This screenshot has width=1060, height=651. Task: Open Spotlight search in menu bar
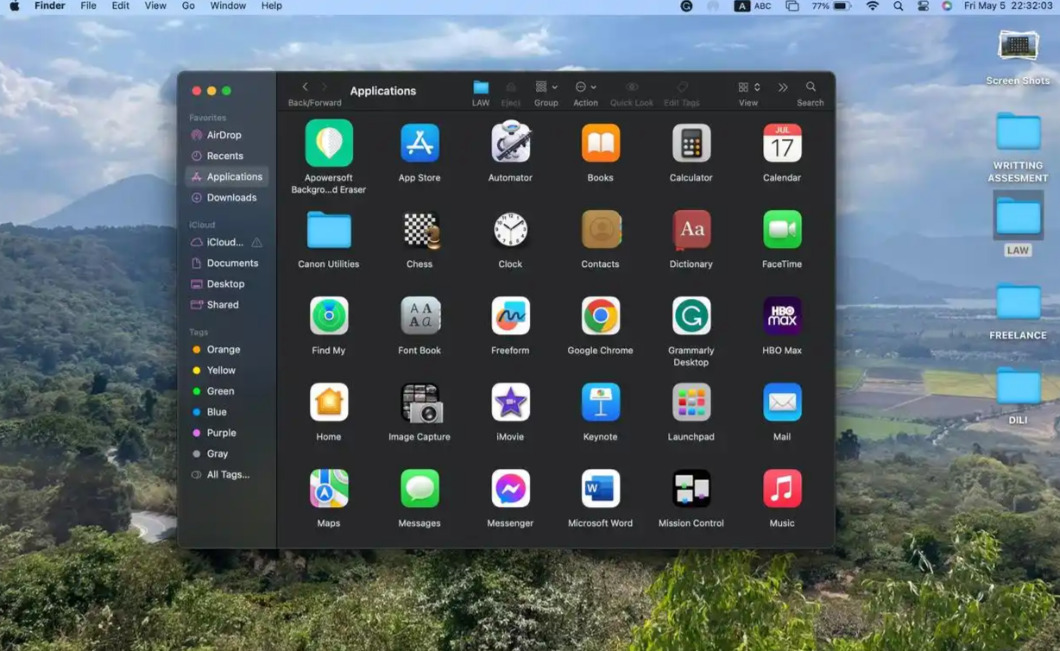coord(898,6)
